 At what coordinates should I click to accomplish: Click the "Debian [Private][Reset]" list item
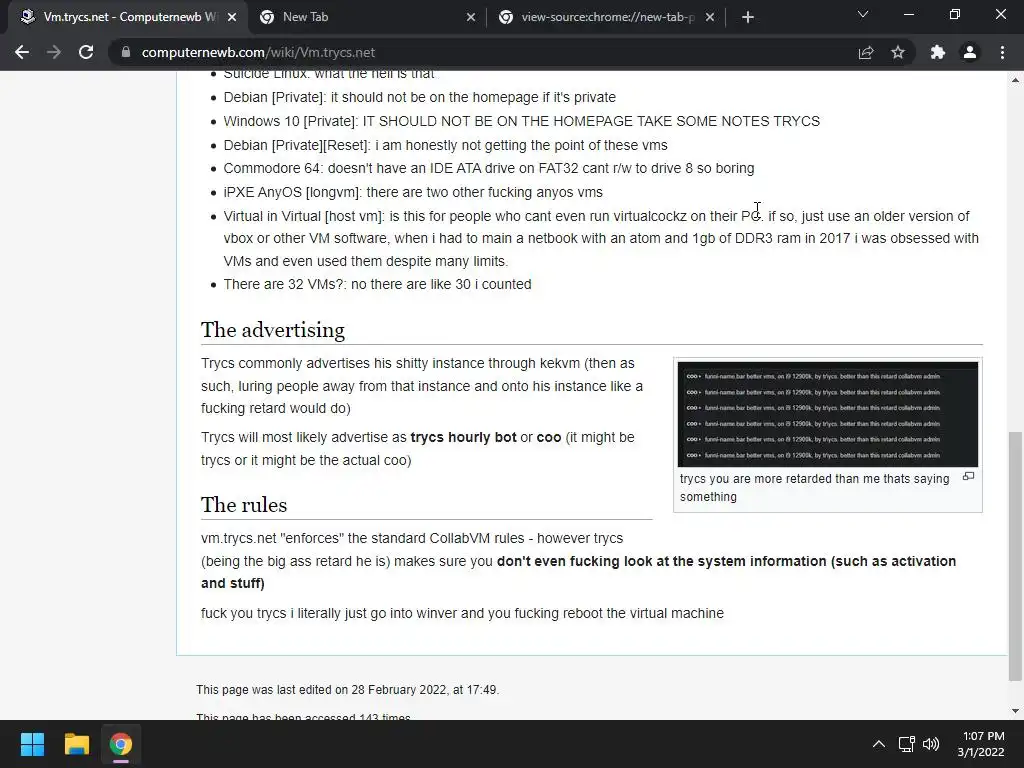click(445, 145)
